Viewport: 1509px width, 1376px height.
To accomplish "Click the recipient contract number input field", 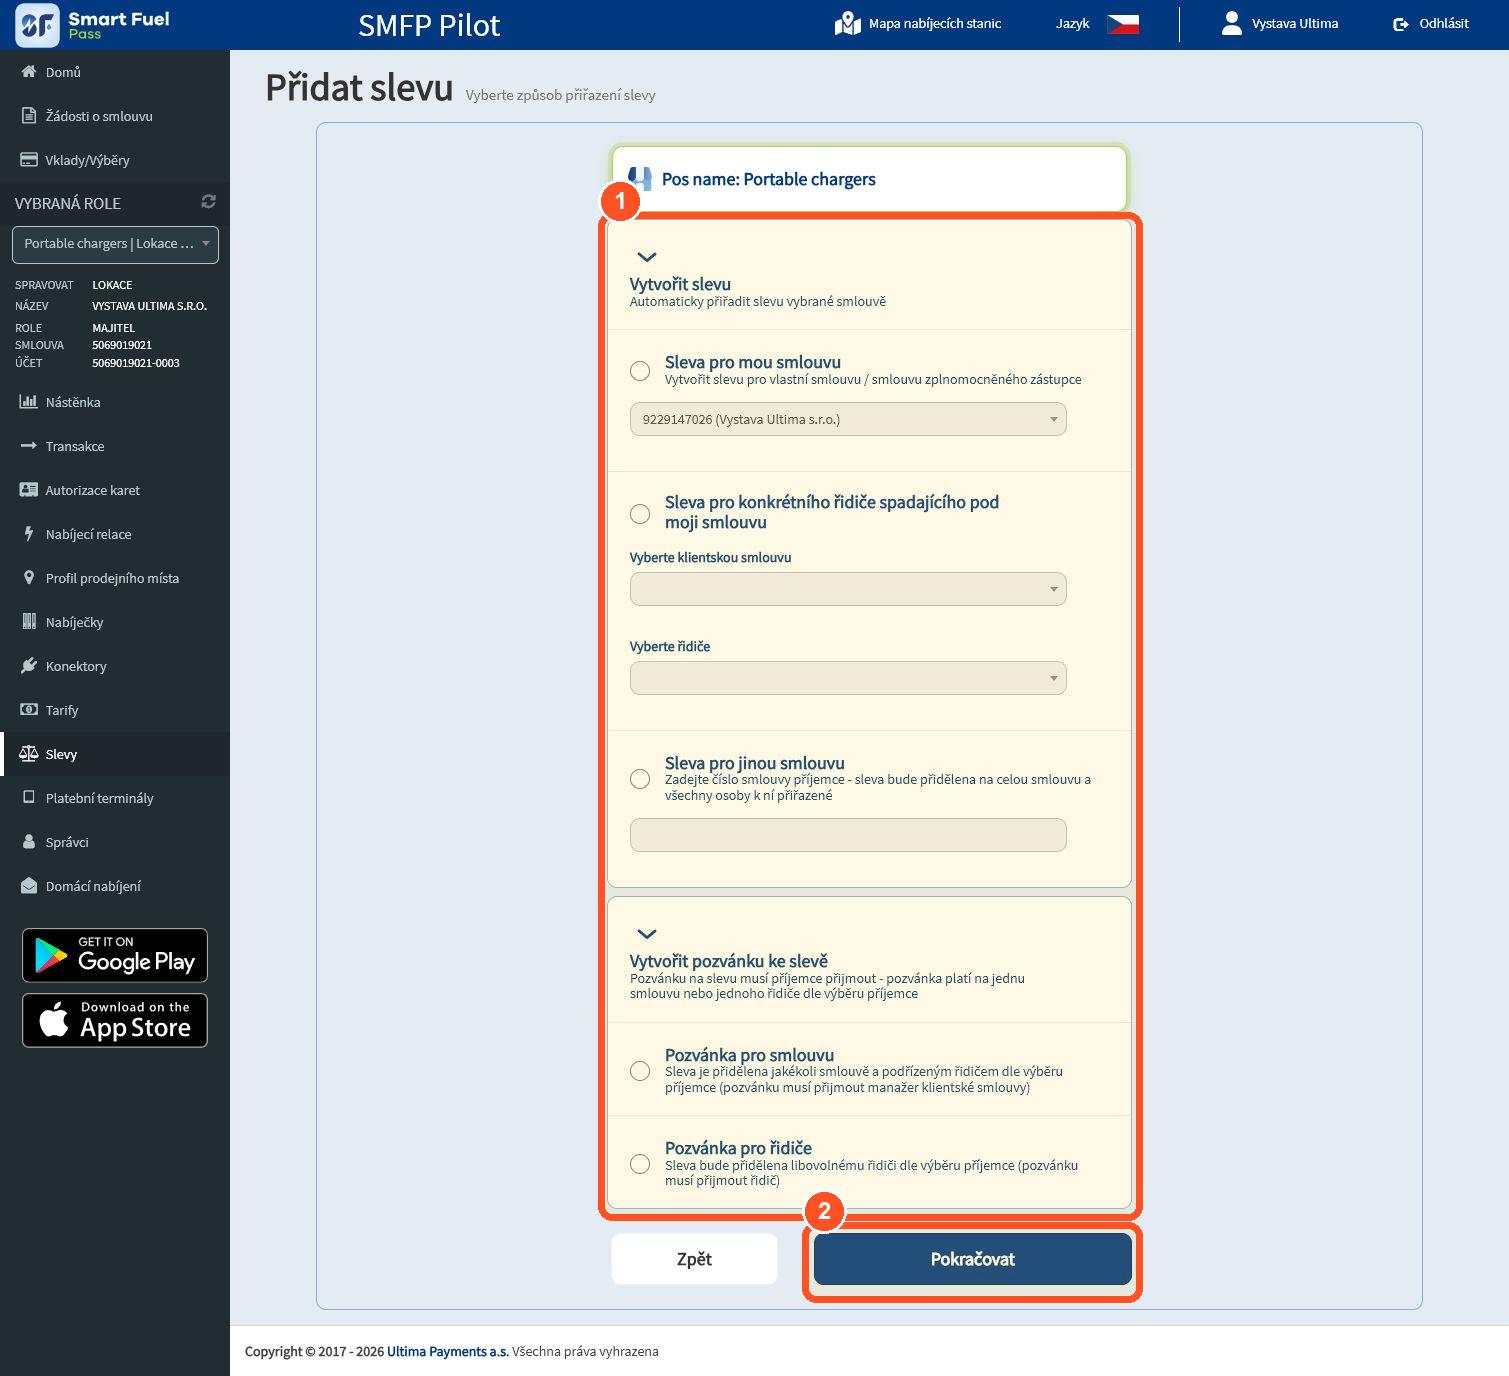I will click(x=848, y=835).
